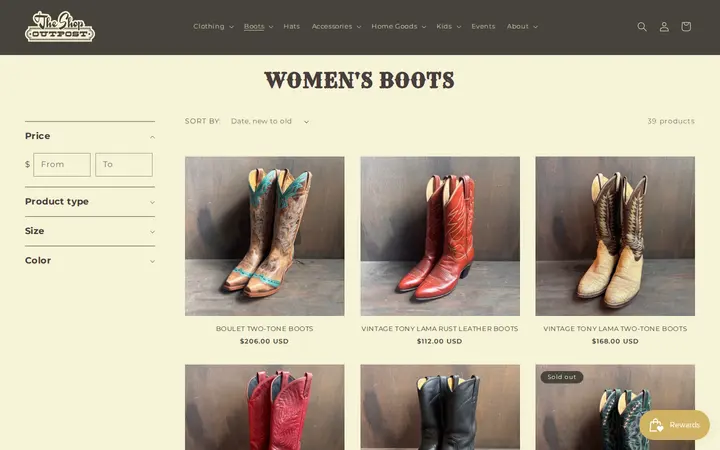Click the $112.00 USD price text
Viewport: 720px width, 450px height.
[x=440, y=341]
